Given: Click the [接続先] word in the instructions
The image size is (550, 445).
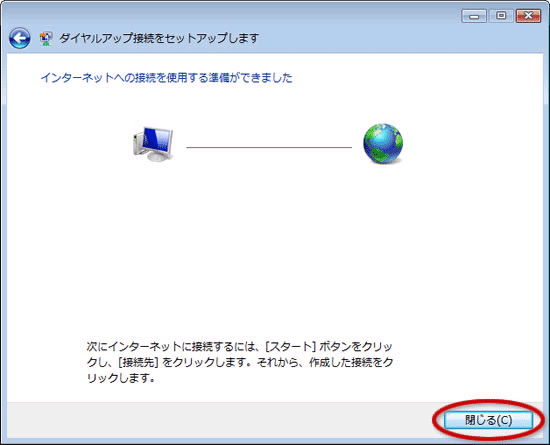Looking at the screenshot, I should pos(138,362).
